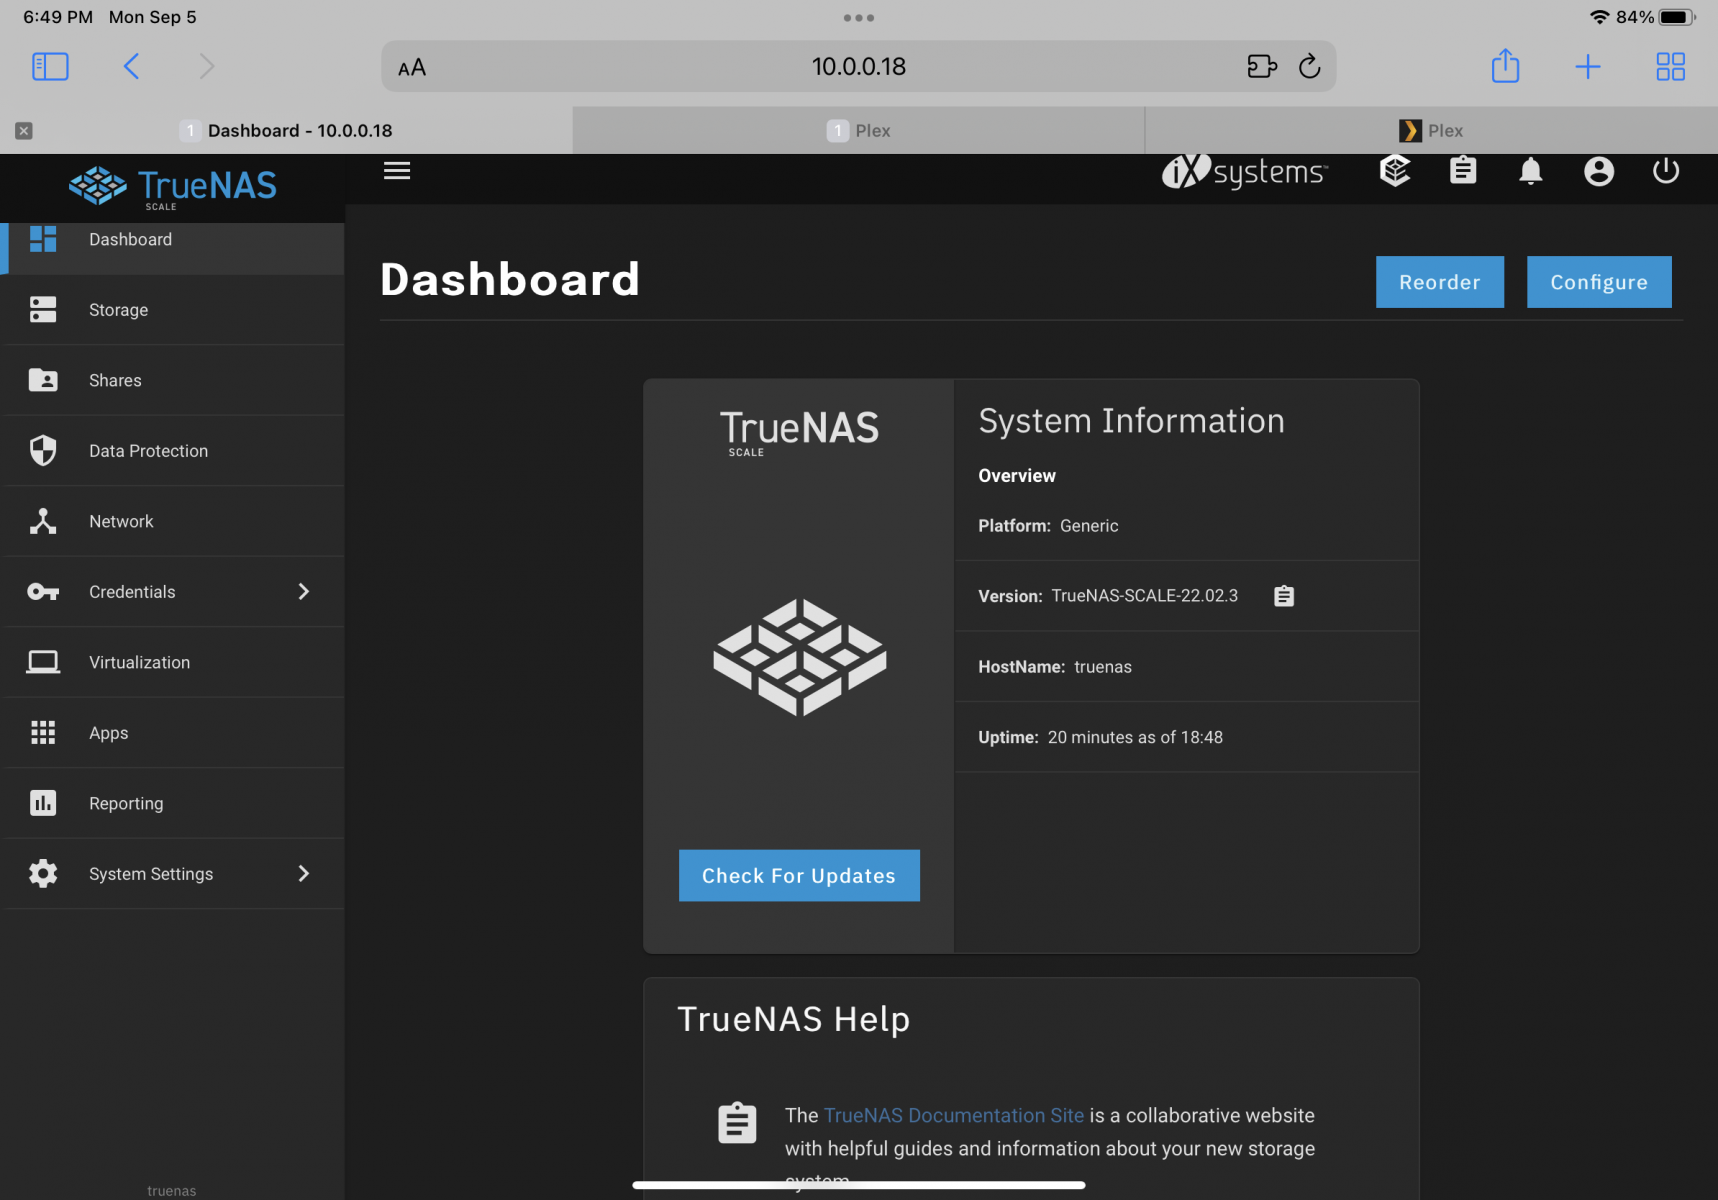Close the Dashboard tab with the X

(x=24, y=131)
